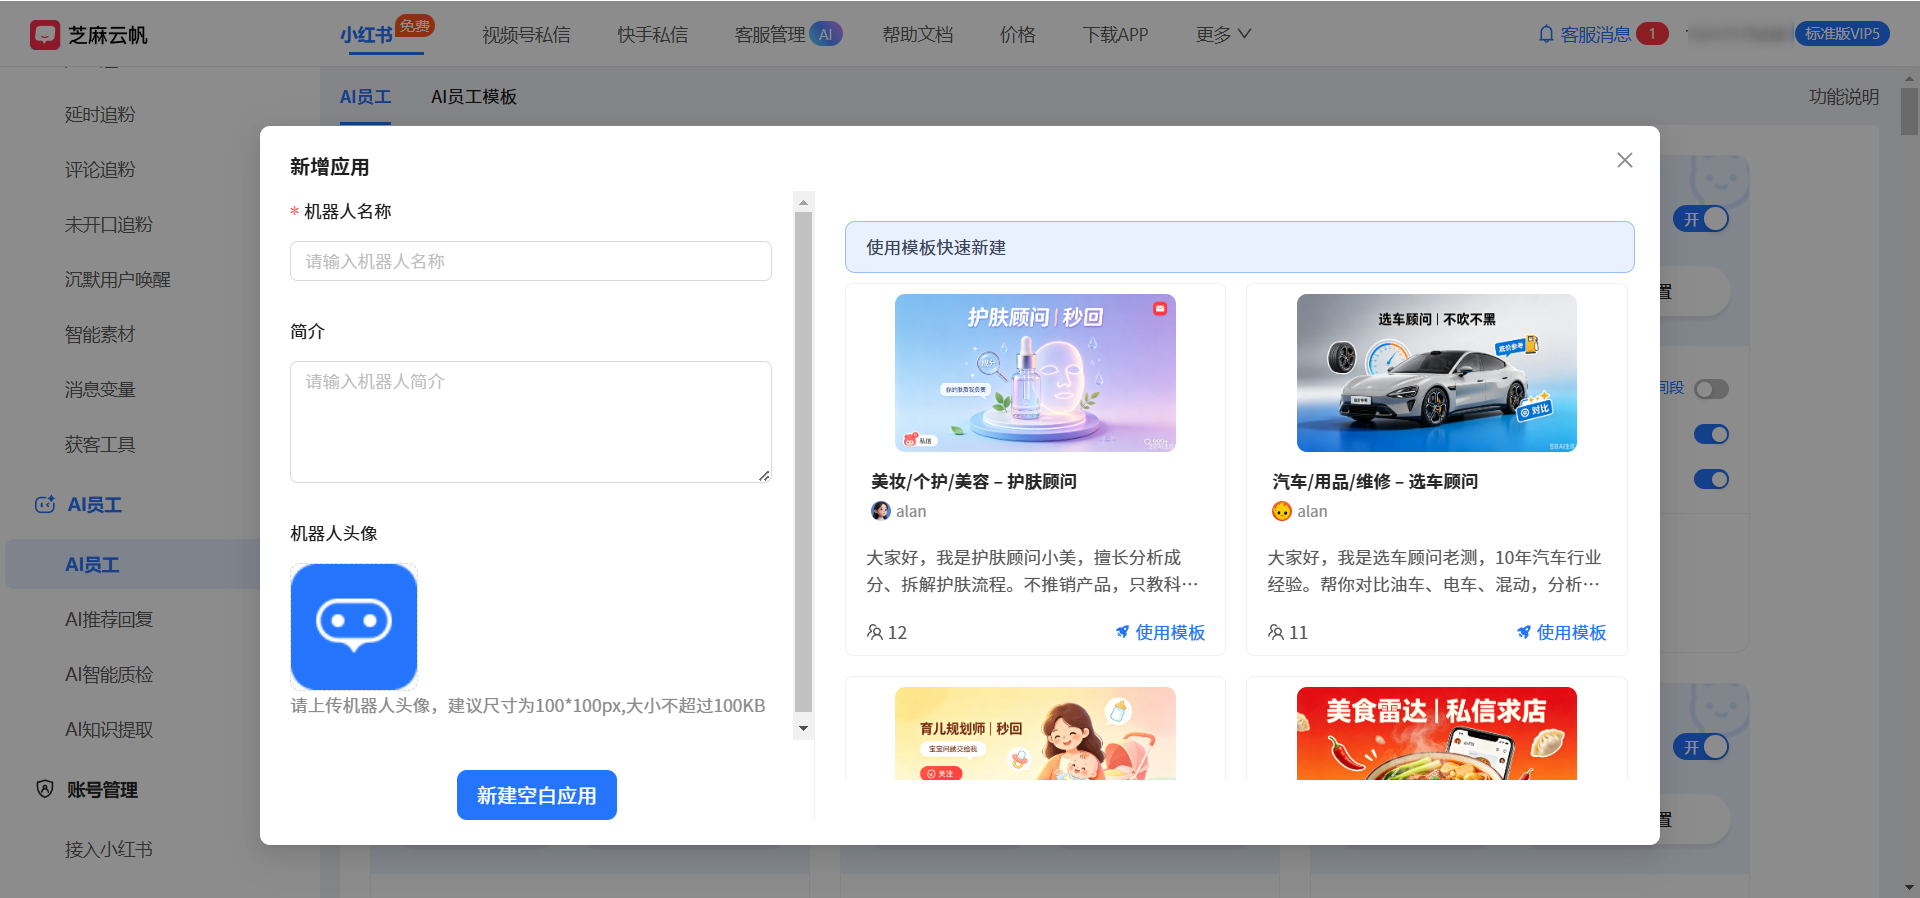This screenshot has width=1920, height=898.
Task: Open 沉默用户唤醒 in sidebar
Action: pyautogui.click(x=118, y=279)
